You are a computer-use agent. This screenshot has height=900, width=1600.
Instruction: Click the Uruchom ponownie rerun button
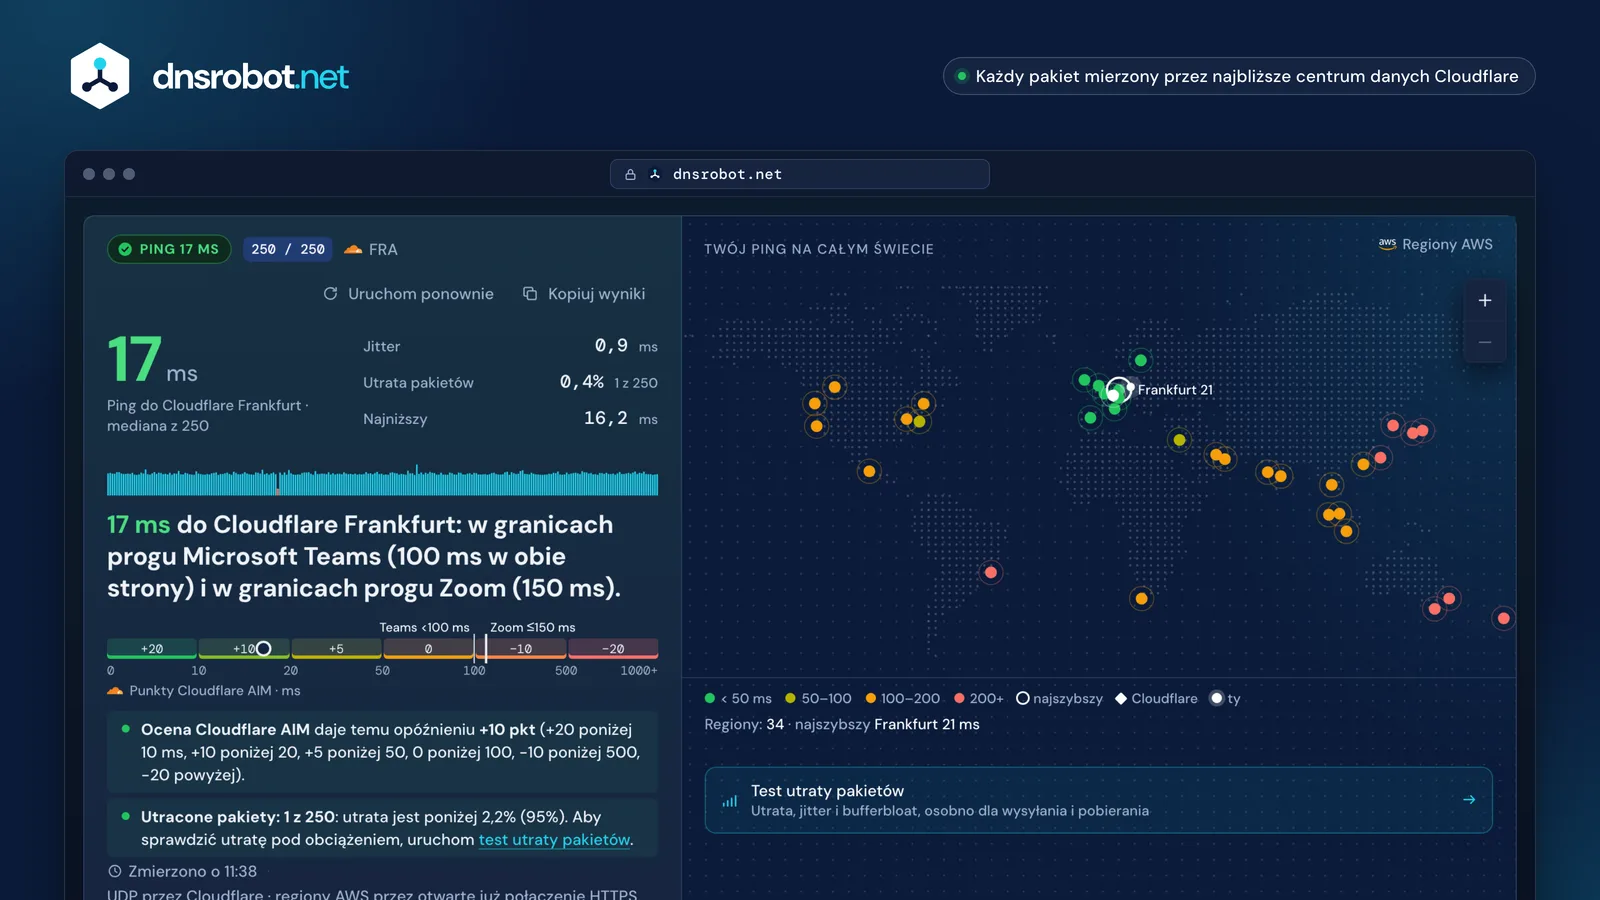[x=408, y=294]
